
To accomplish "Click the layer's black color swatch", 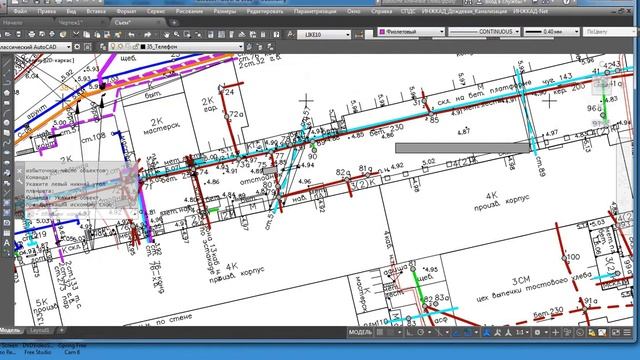I will [143, 47].
